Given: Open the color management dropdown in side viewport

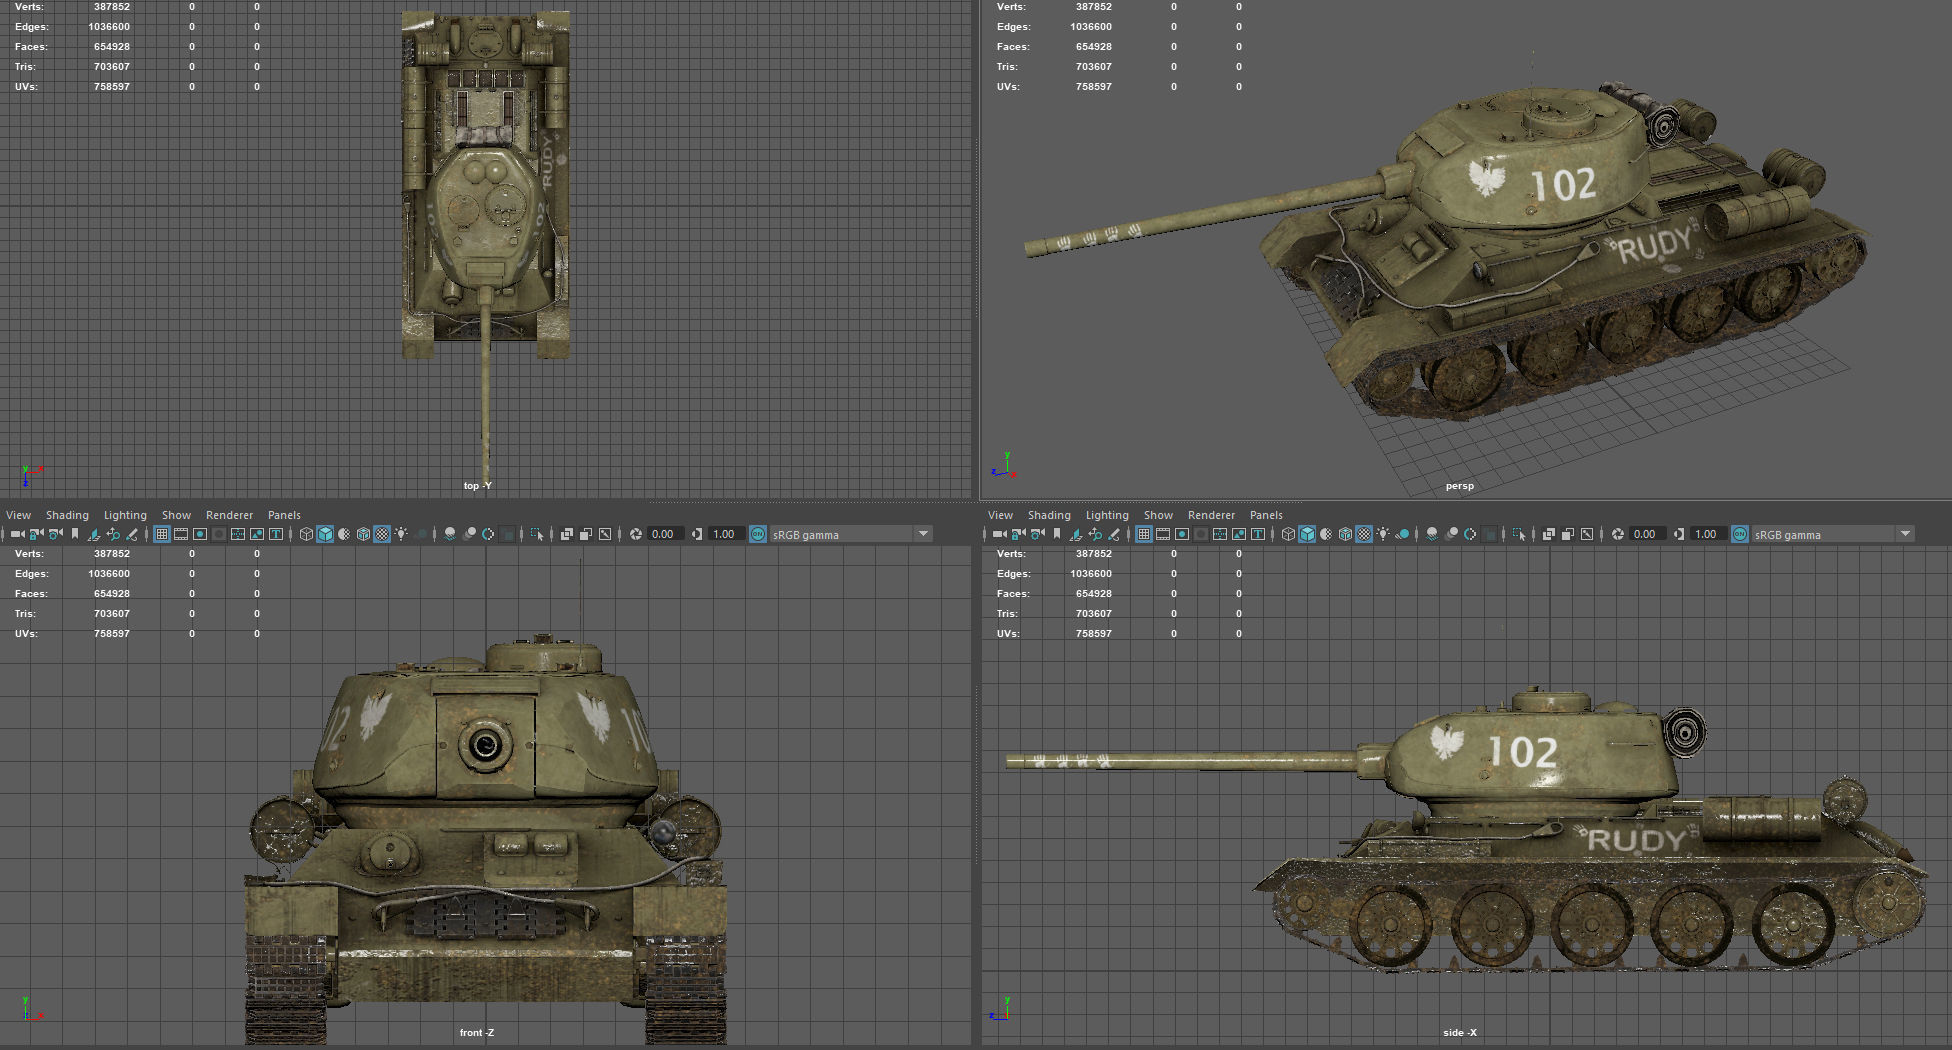Looking at the screenshot, I should pyautogui.click(x=1832, y=533).
